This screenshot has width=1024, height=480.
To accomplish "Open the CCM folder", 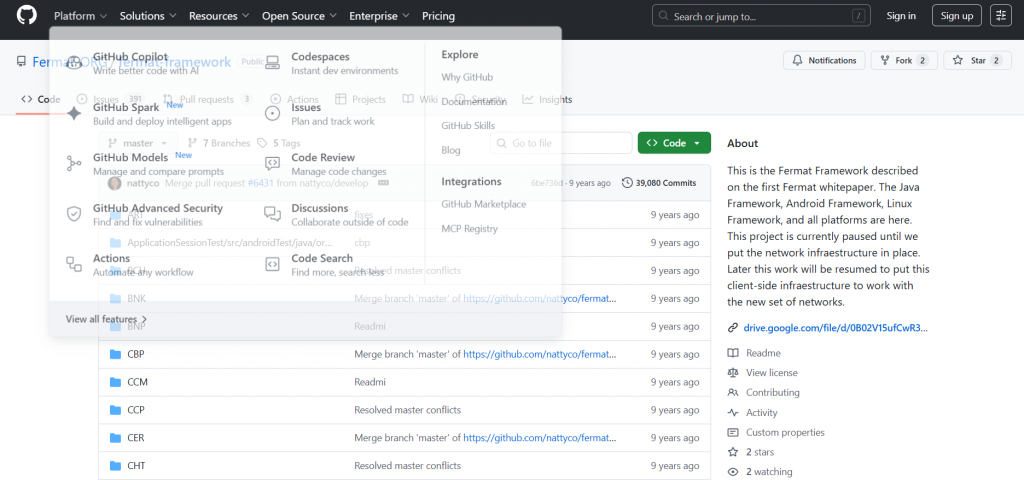I will coord(137,382).
